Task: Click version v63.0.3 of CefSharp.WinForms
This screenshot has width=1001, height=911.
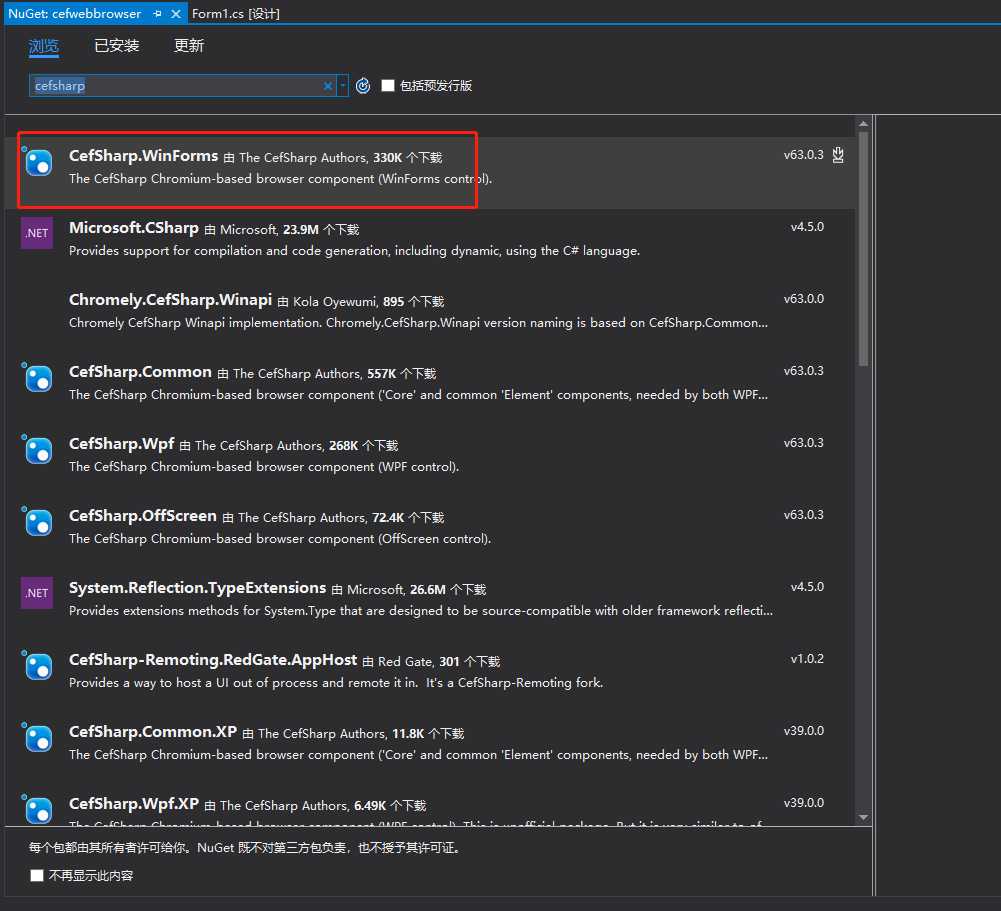Action: click(803, 155)
